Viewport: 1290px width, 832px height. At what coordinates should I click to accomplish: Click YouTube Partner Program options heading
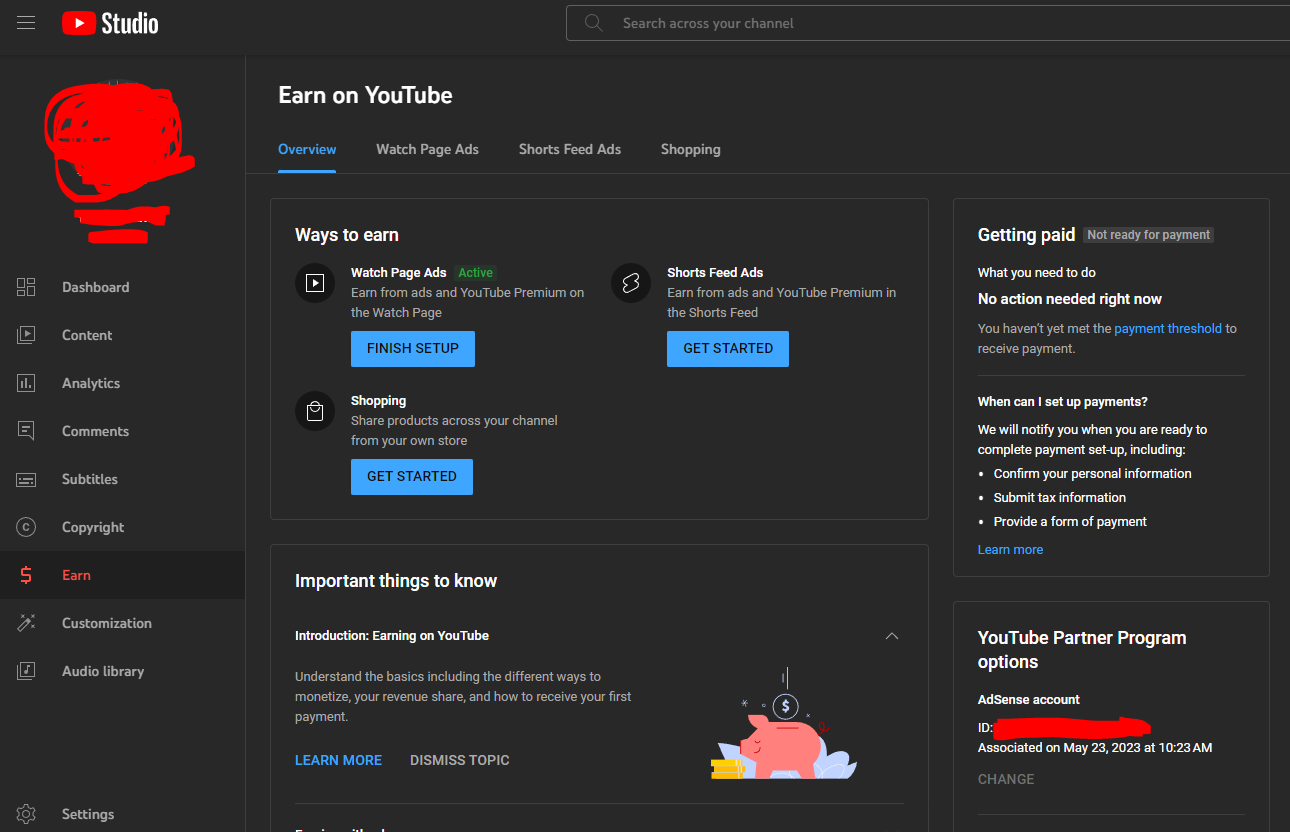pyautogui.click(x=1082, y=650)
